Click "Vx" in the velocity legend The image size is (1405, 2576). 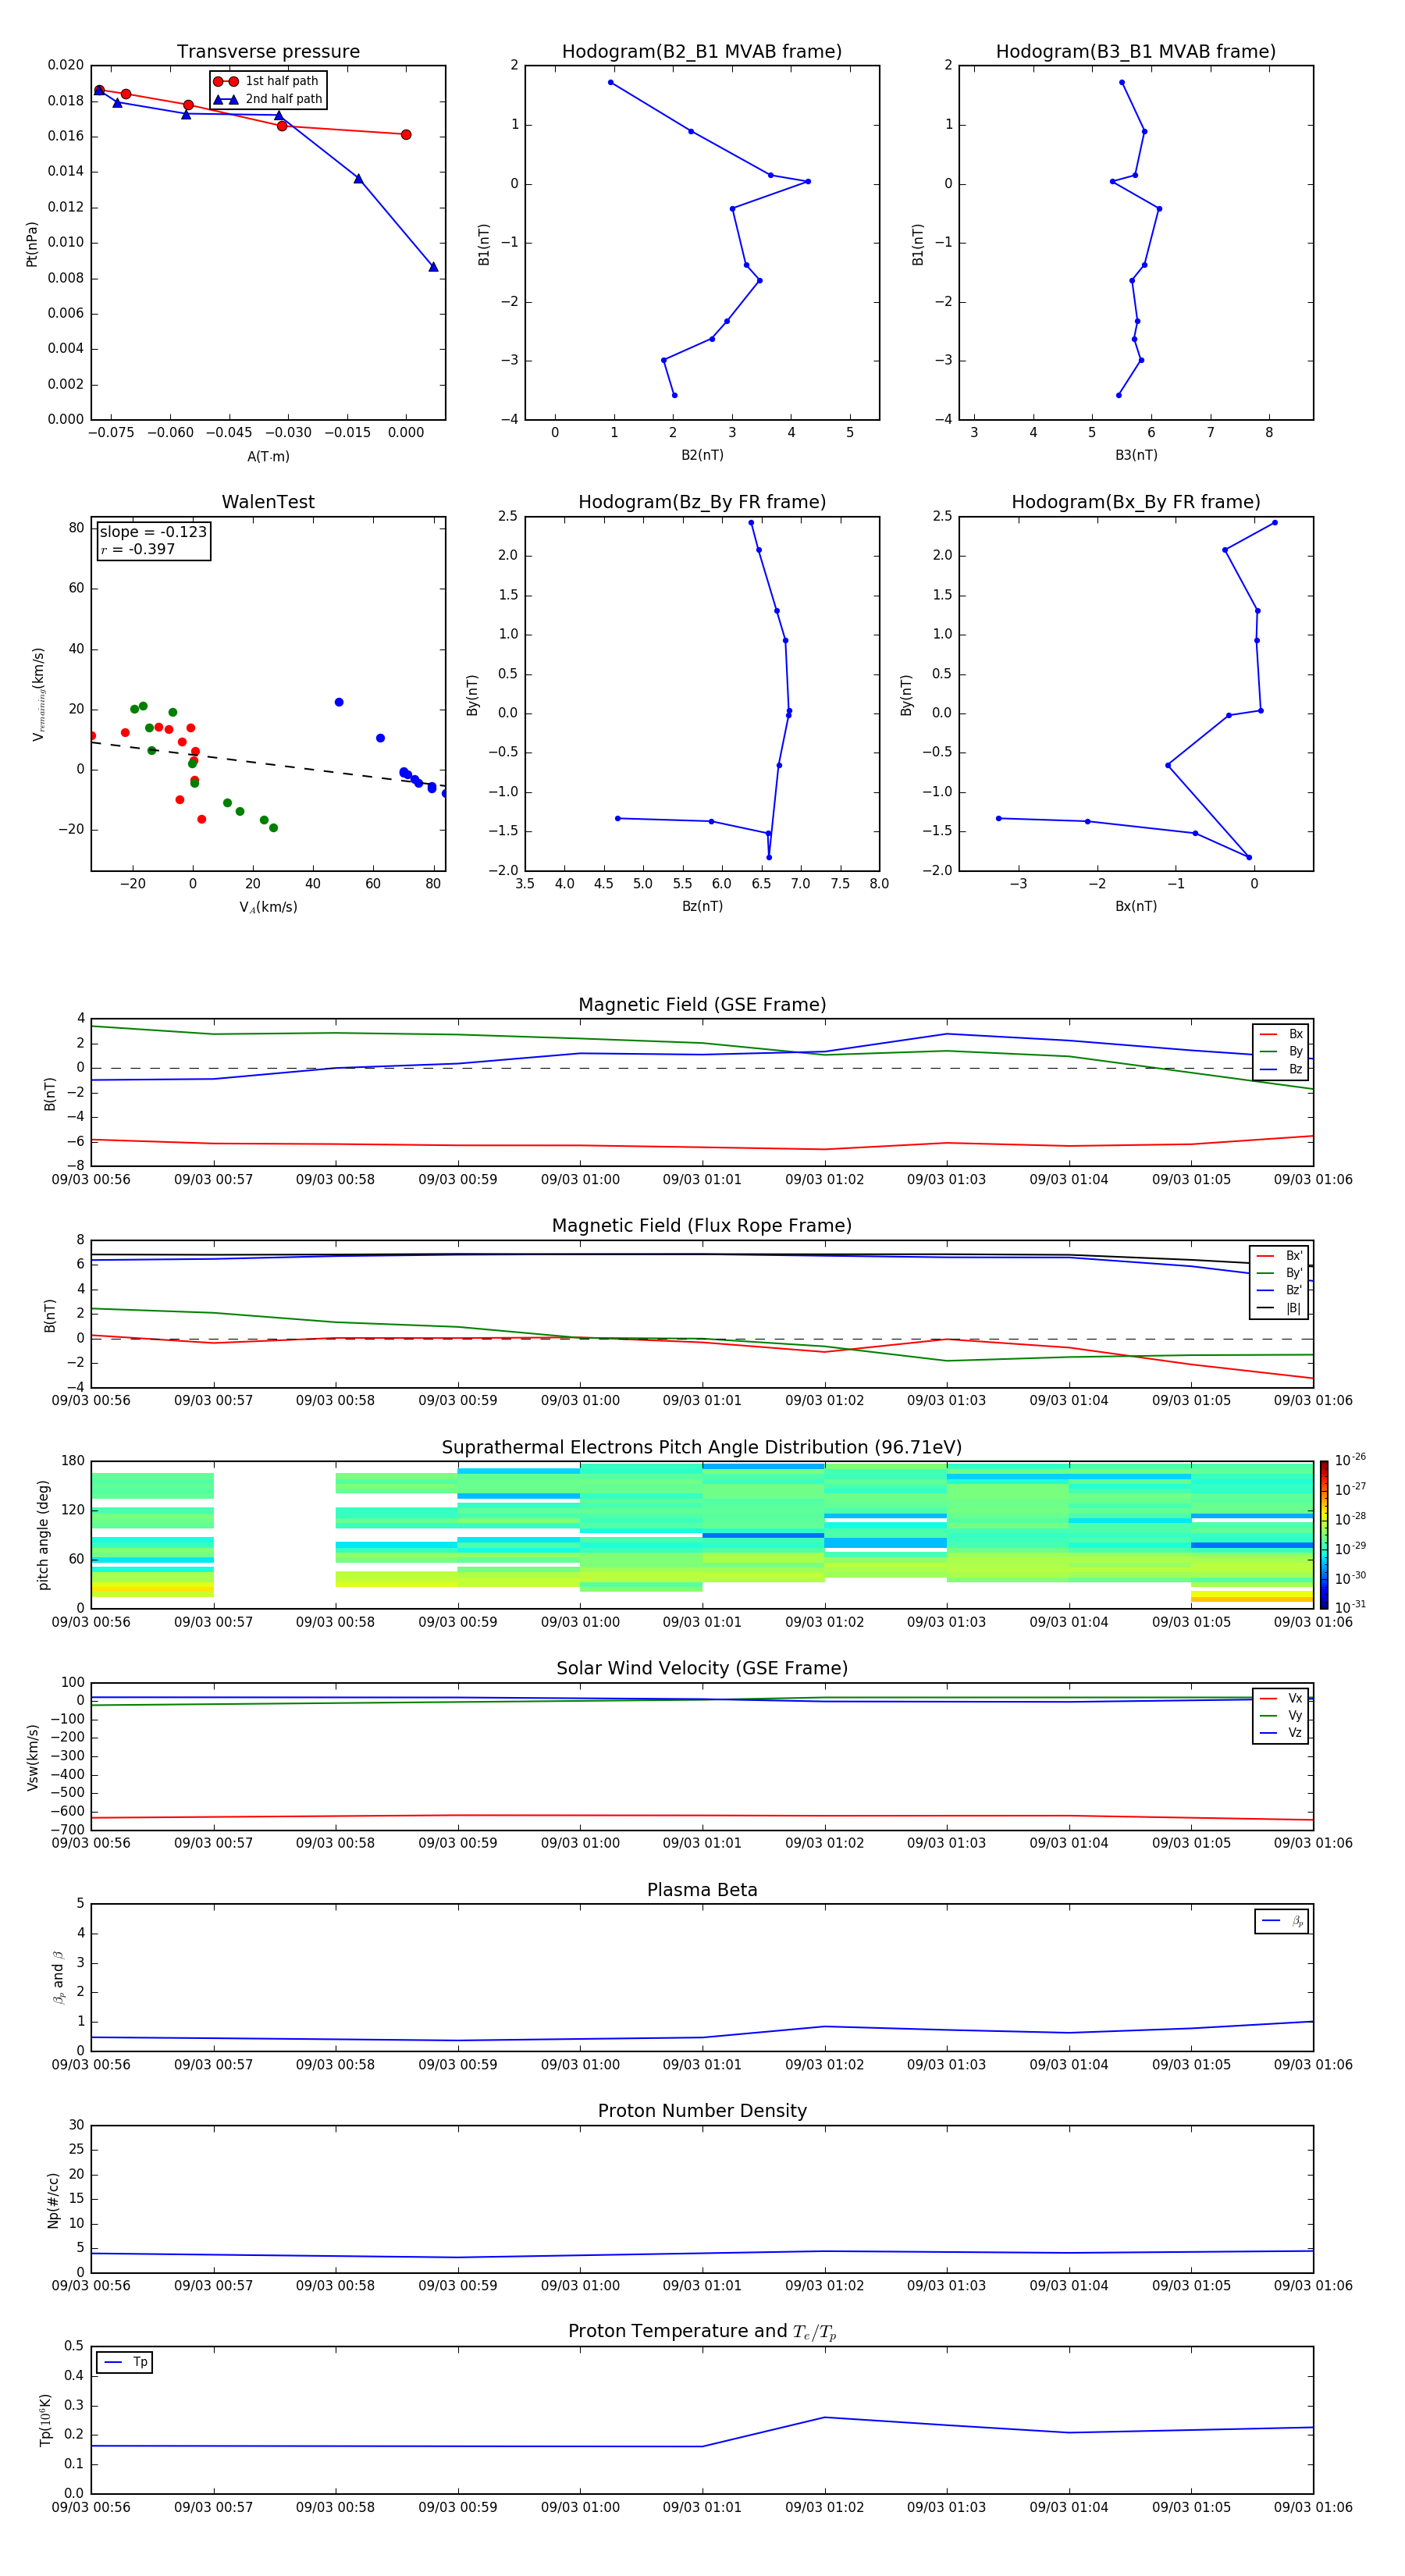(1295, 1698)
